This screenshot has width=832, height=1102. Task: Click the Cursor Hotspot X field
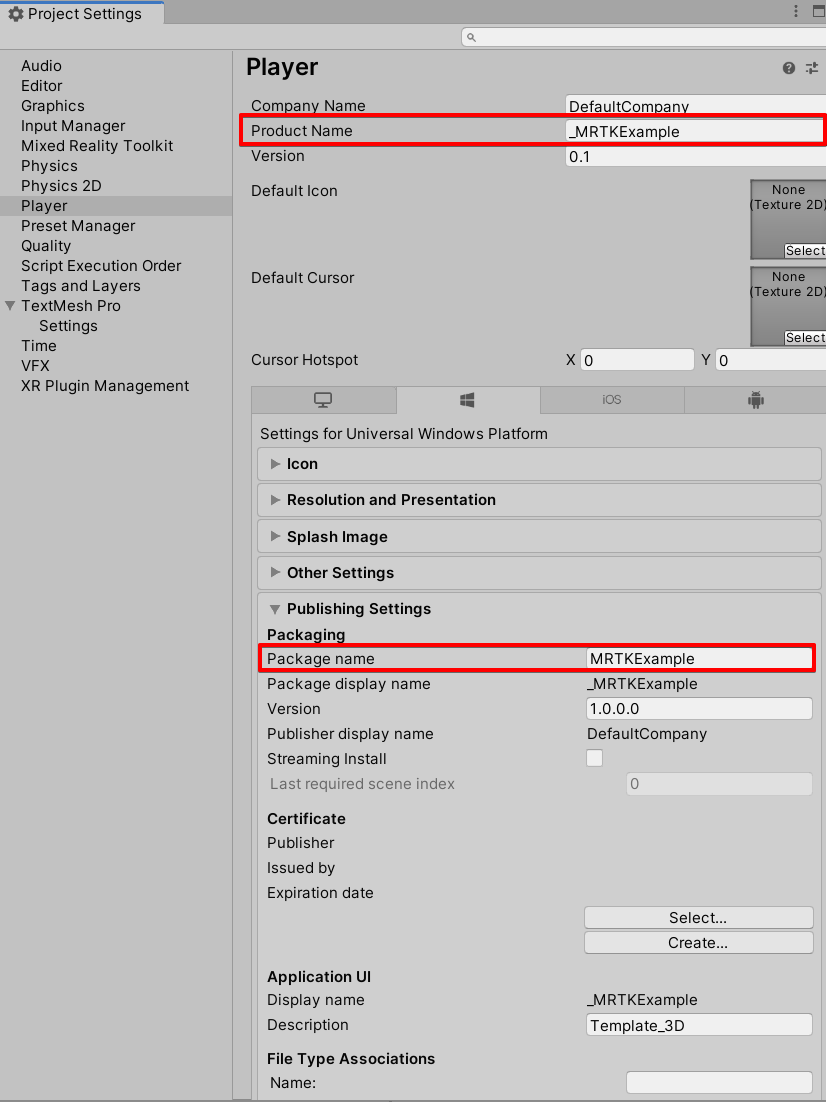coord(637,360)
